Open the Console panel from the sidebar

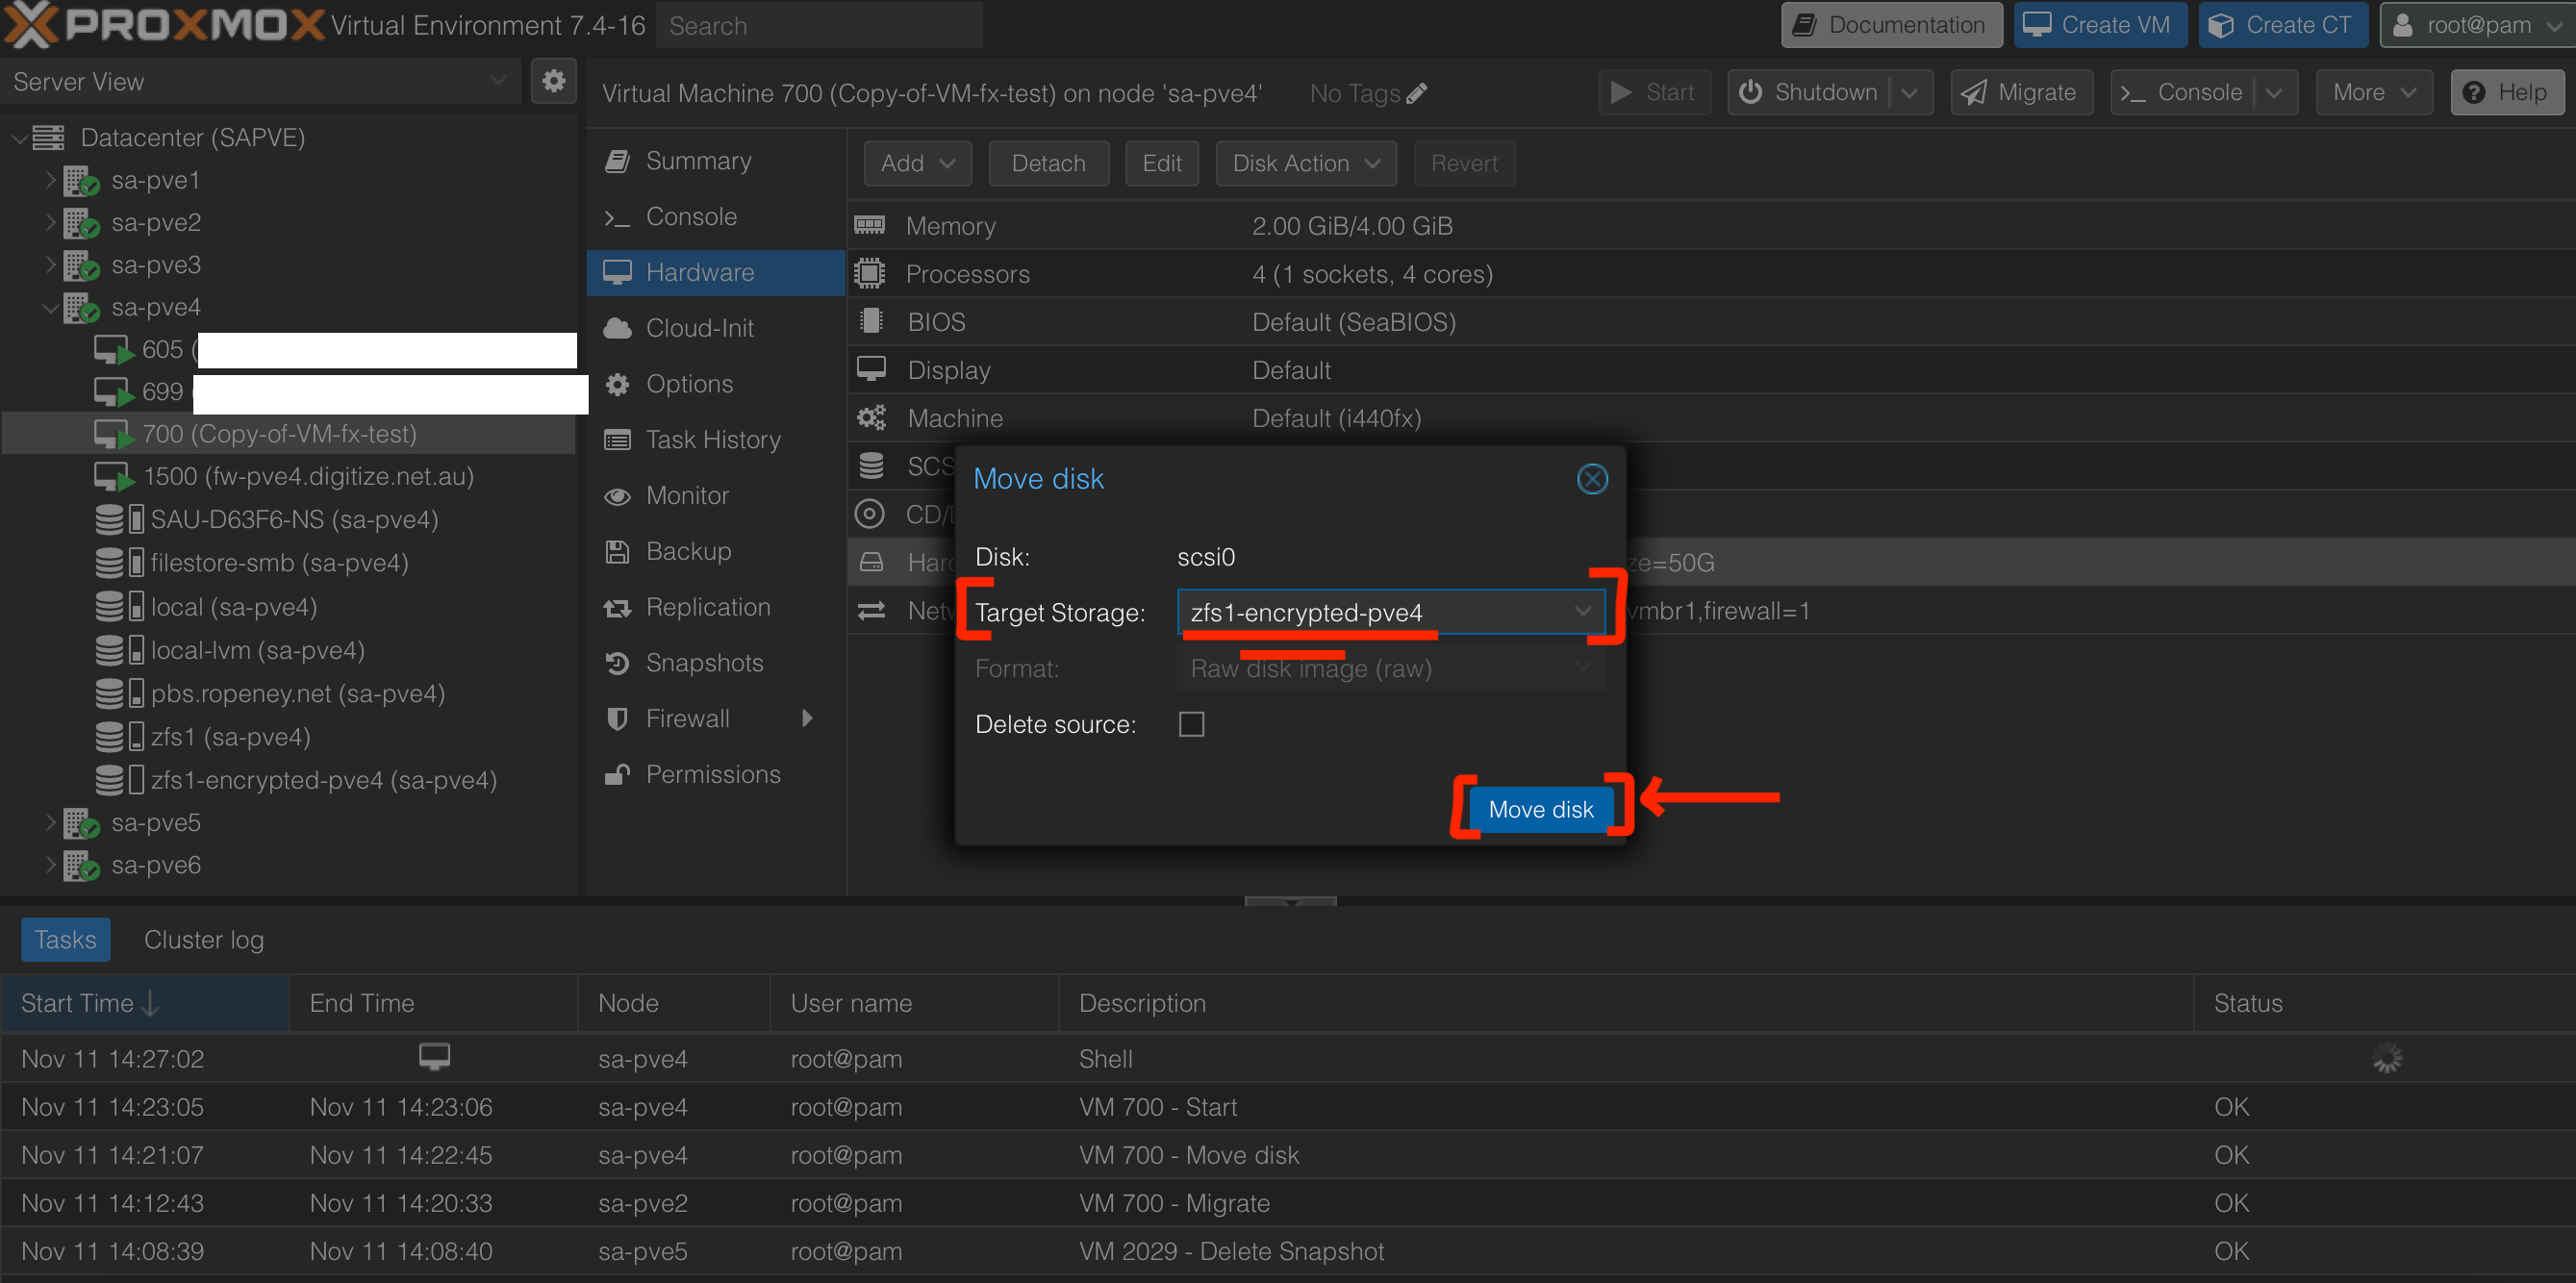(x=691, y=216)
